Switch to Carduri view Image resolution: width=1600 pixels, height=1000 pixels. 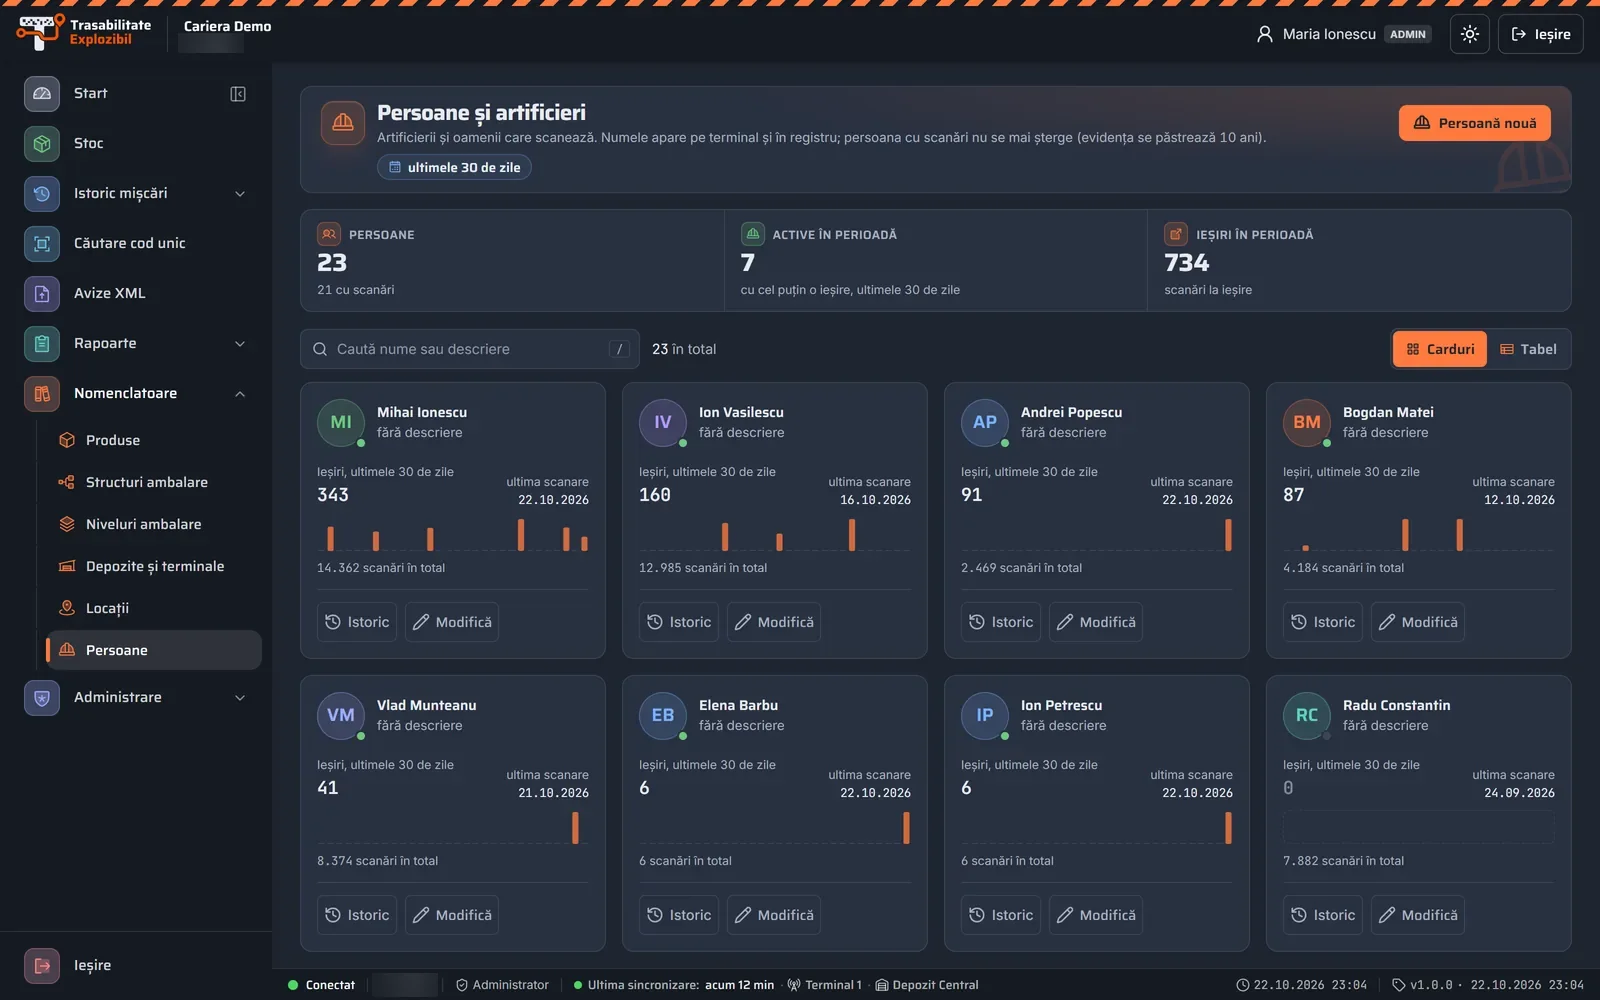click(x=1440, y=349)
